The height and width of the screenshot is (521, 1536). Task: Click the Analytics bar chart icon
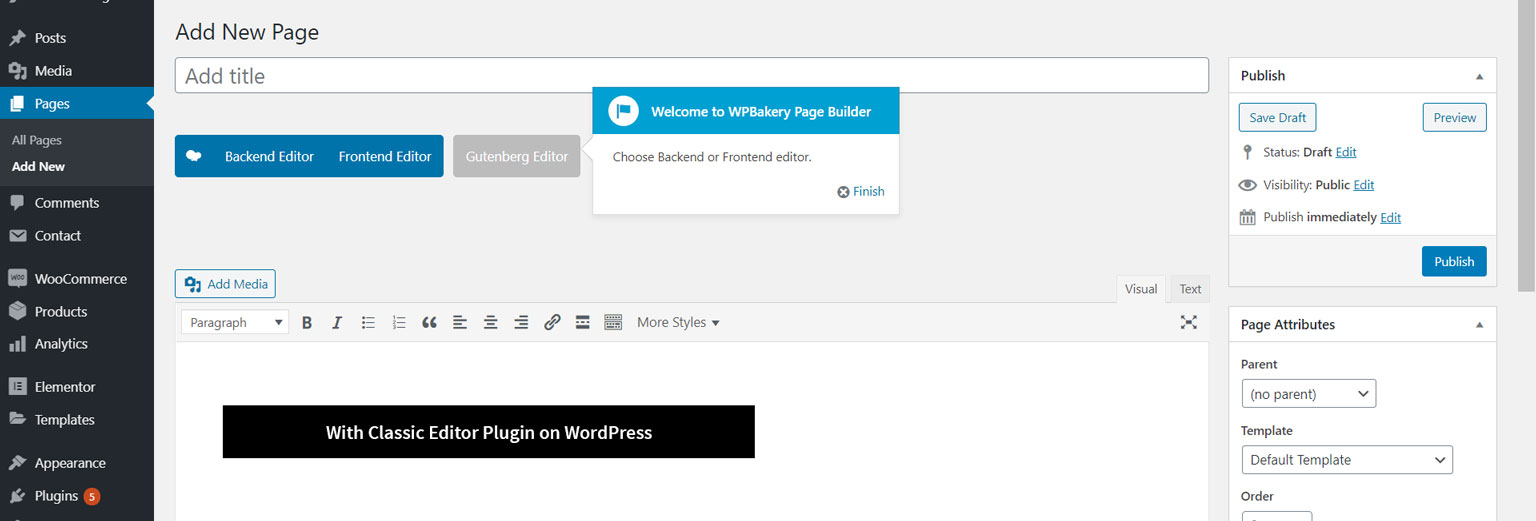pos(17,344)
